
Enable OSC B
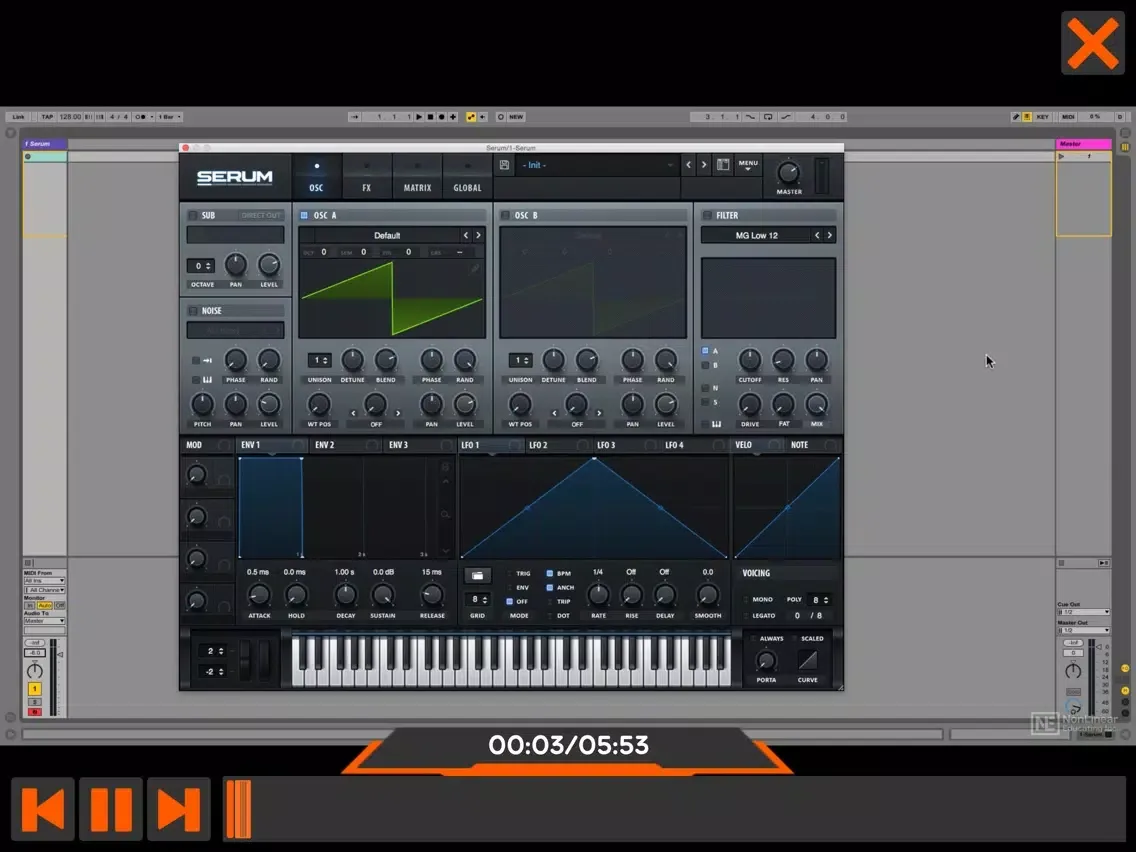[505, 215]
